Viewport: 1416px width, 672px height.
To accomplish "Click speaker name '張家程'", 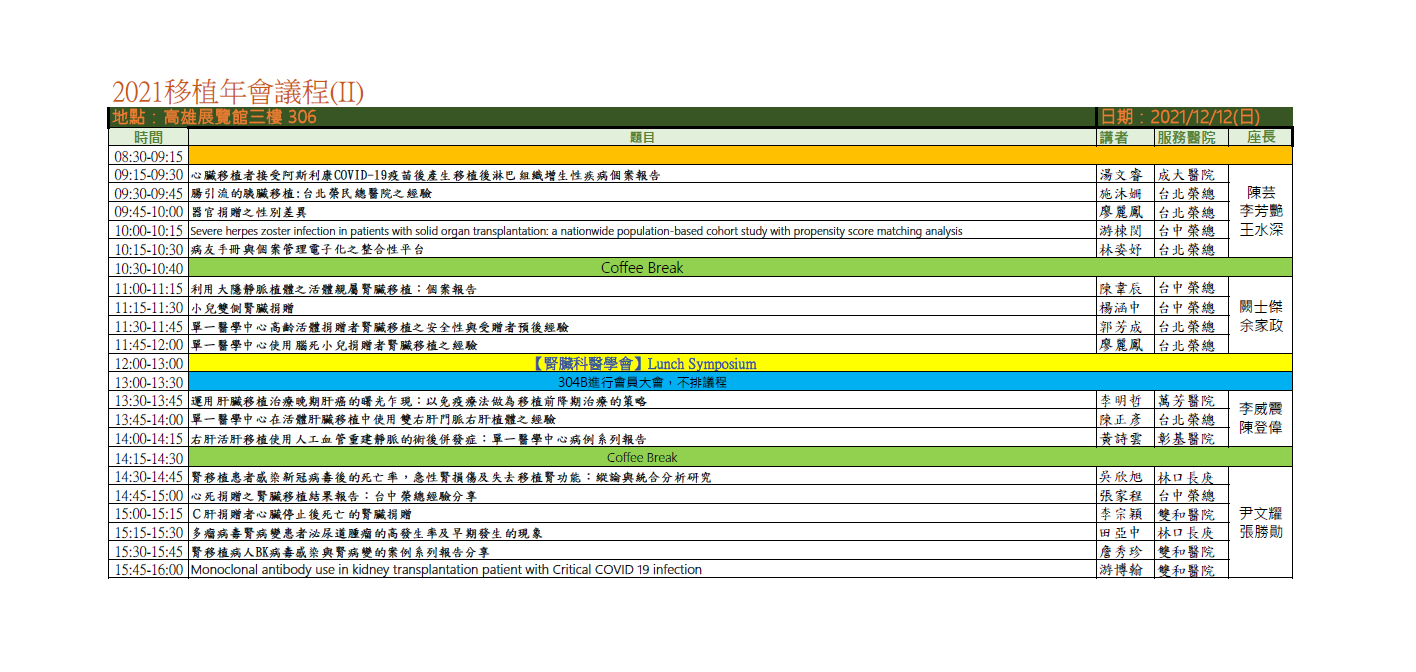I will pos(1119,495).
